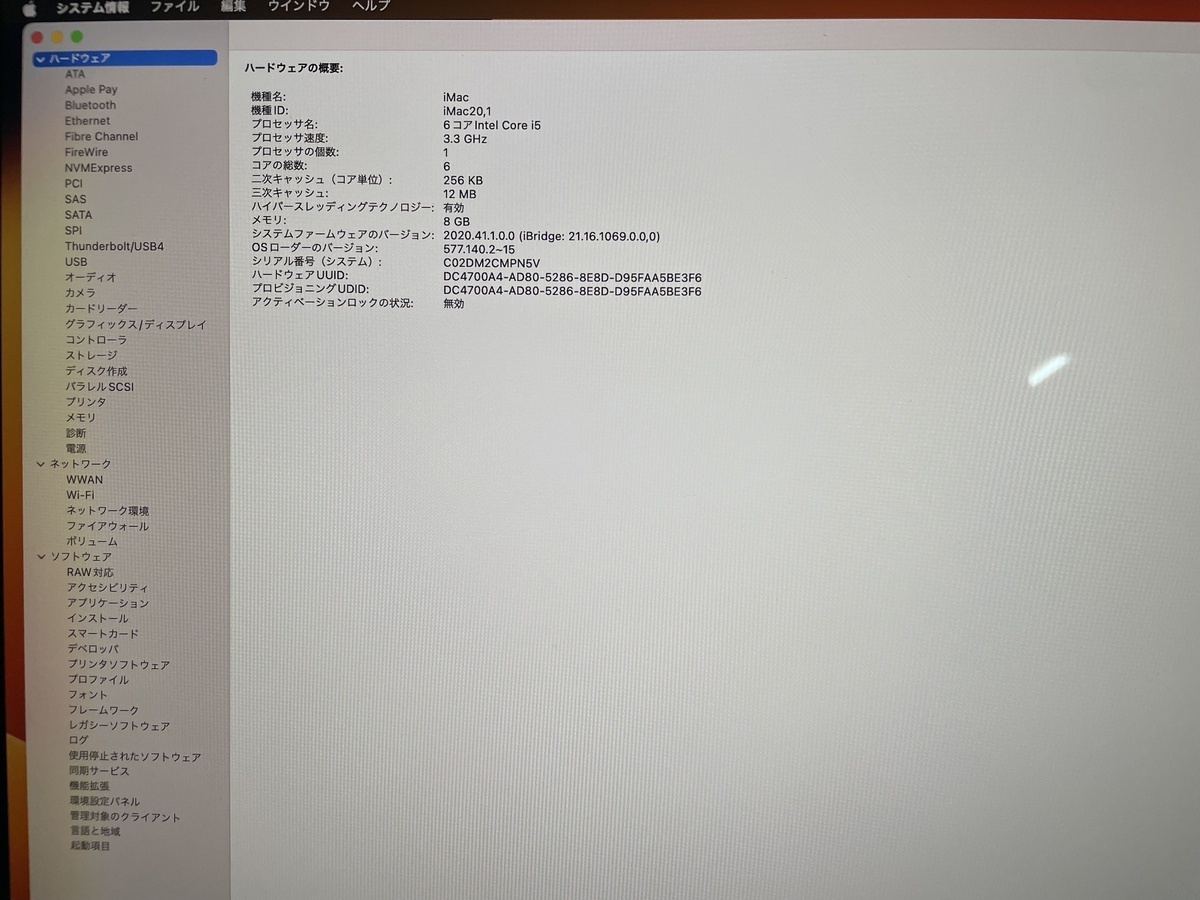The image size is (1200, 900).
Task: Select Fibre Channel in the sidebar
Action: point(101,137)
